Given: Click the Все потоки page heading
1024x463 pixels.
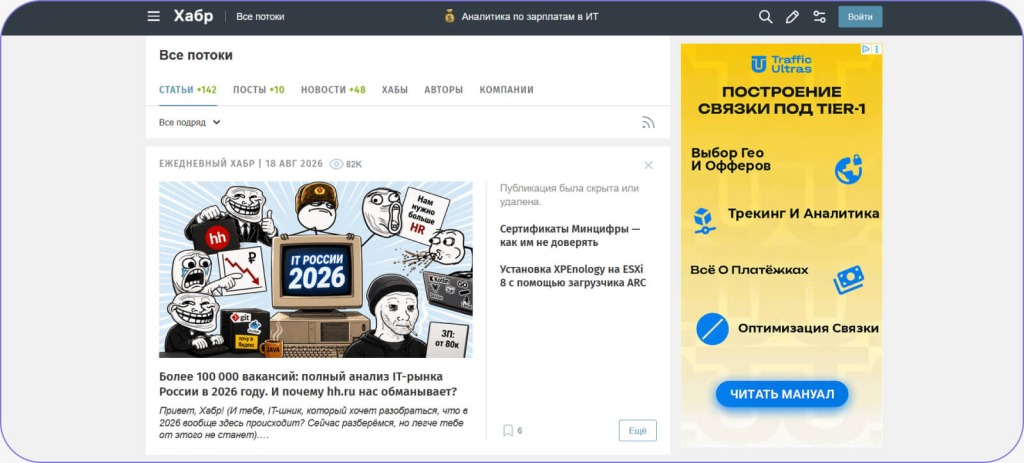Looking at the screenshot, I should click(196, 56).
